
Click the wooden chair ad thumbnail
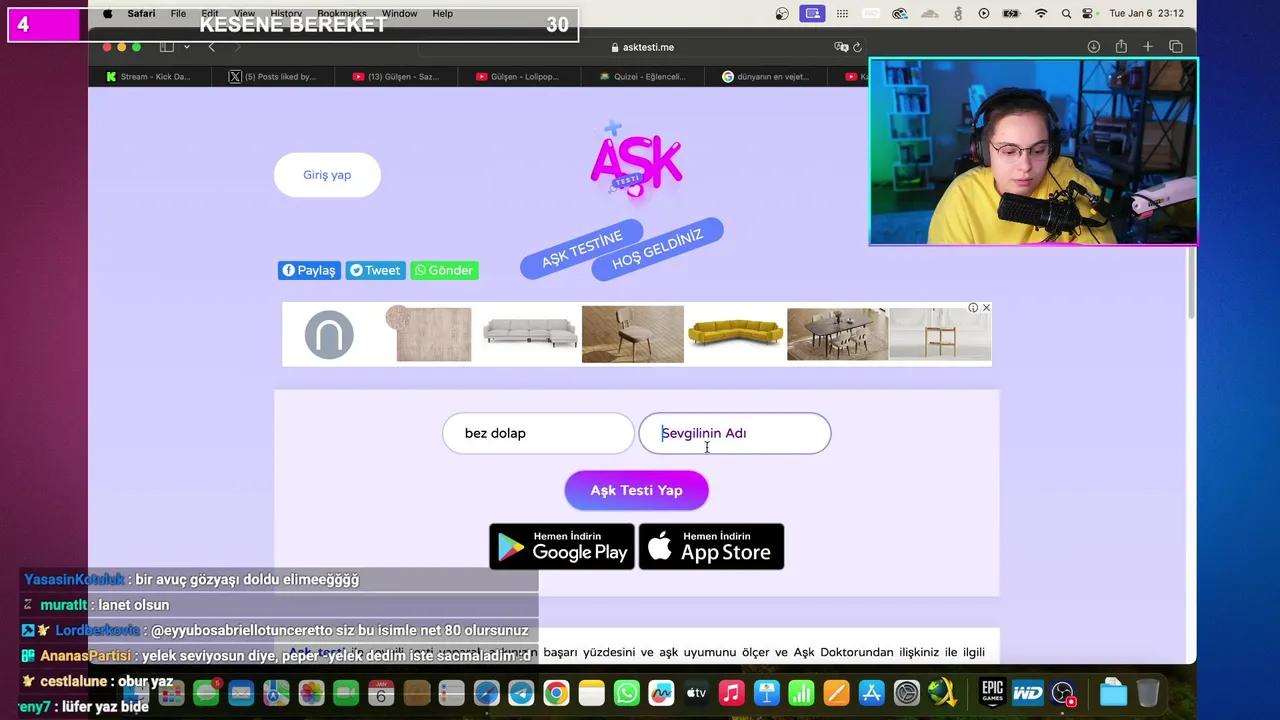633,334
